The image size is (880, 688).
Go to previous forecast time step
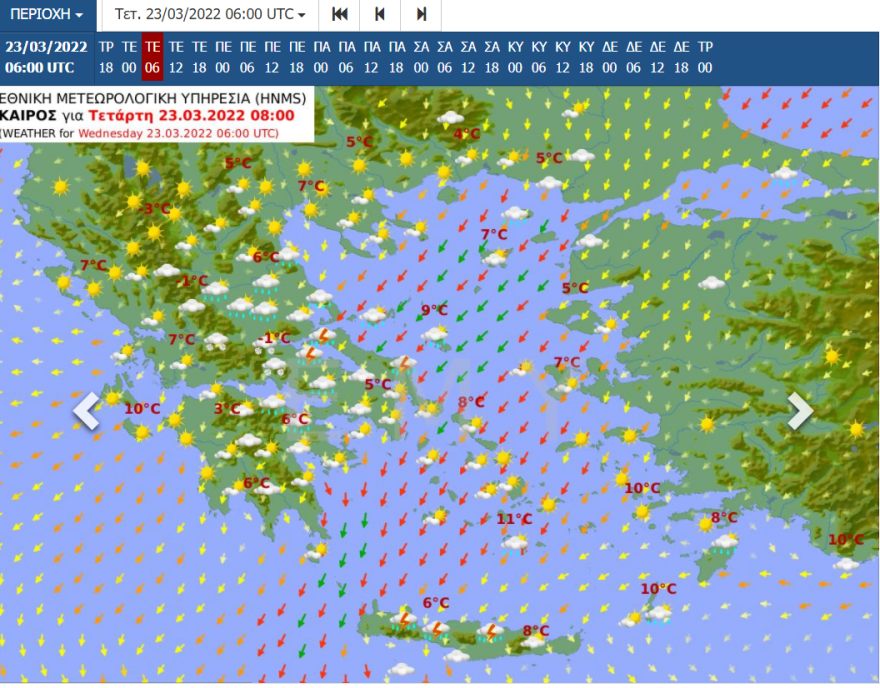(x=380, y=15)
